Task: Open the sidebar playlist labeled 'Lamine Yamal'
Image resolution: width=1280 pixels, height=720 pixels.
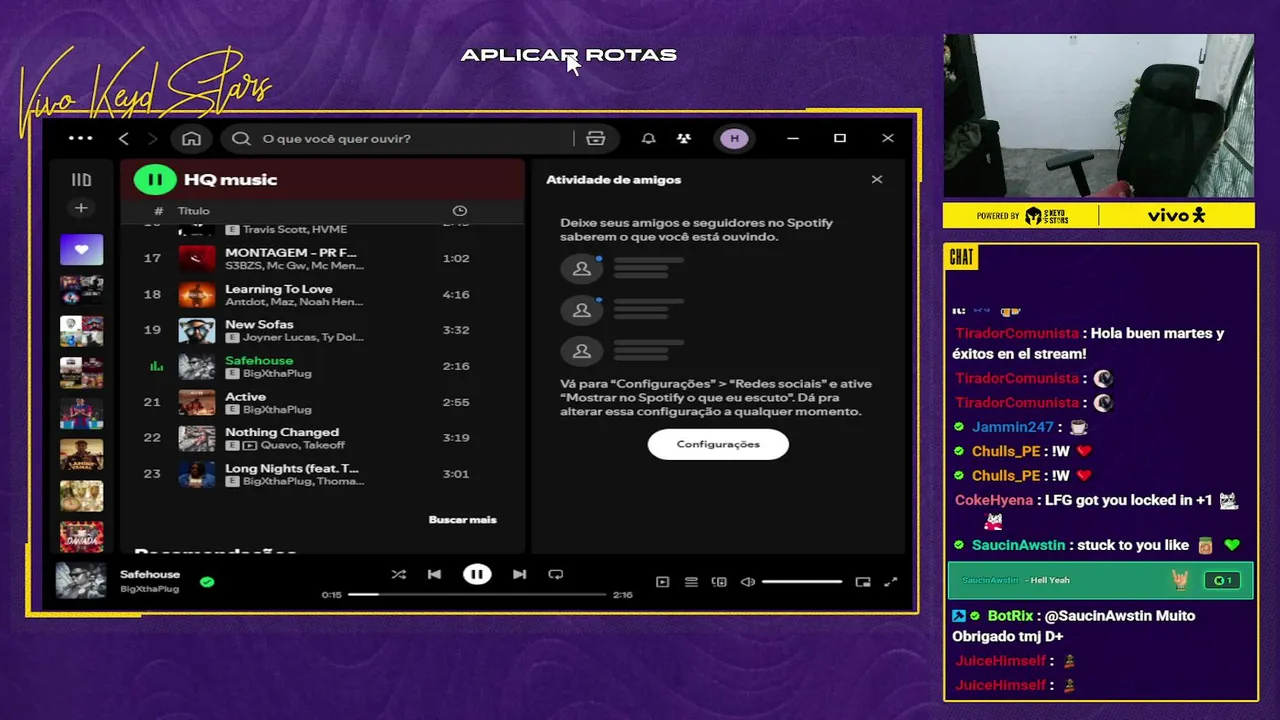Action: coord(81,454)
